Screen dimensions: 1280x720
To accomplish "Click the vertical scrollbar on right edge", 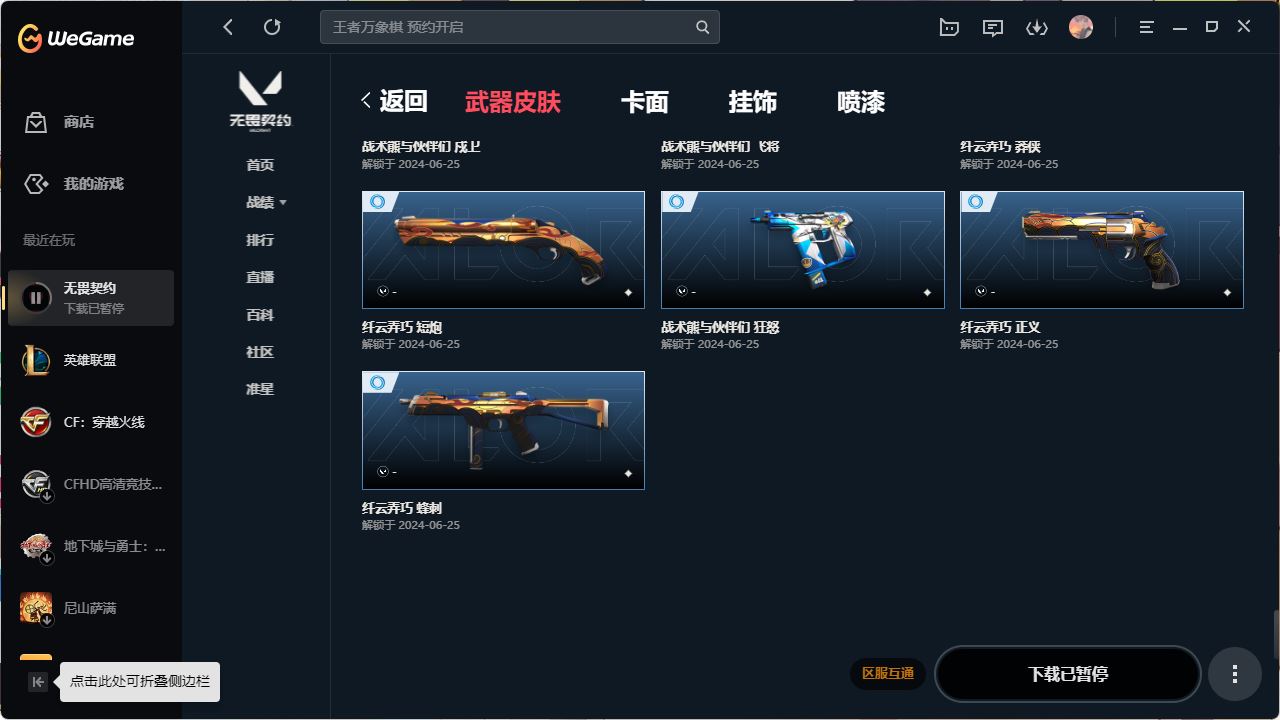I will click(x=1276, y=635).
